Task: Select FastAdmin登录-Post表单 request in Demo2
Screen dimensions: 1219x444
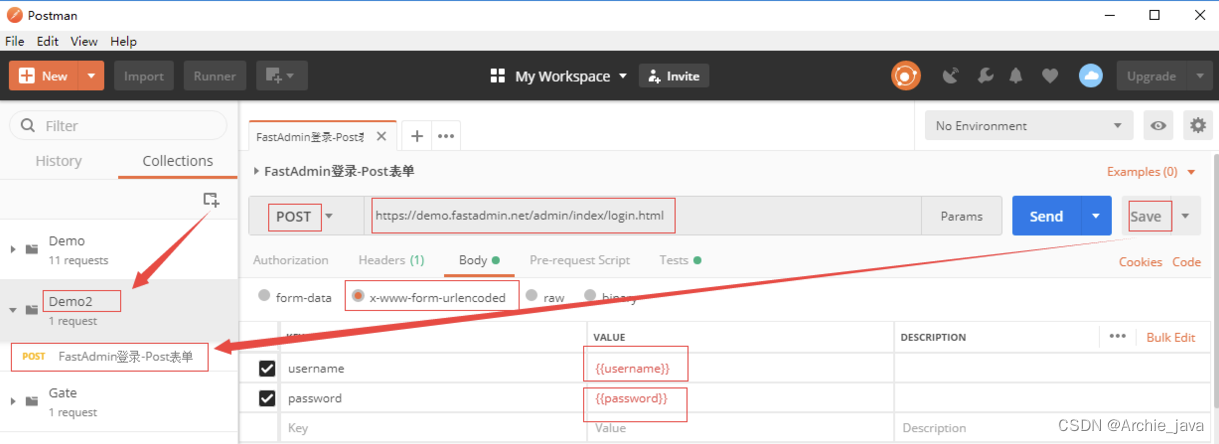Action: (x=119, y=356)
